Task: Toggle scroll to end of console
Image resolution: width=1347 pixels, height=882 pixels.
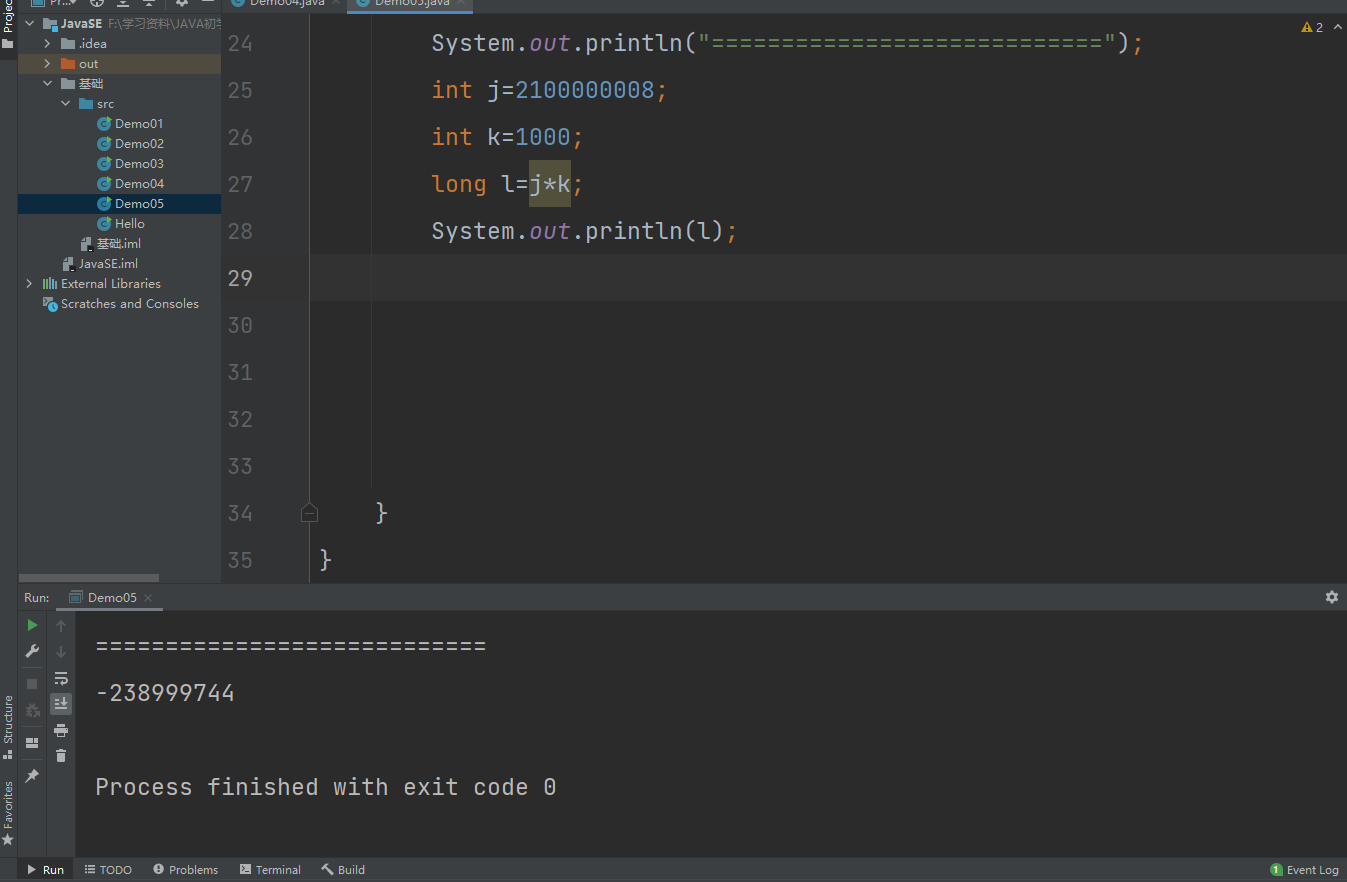Action: pyautogui.click(x=61, y=704)
